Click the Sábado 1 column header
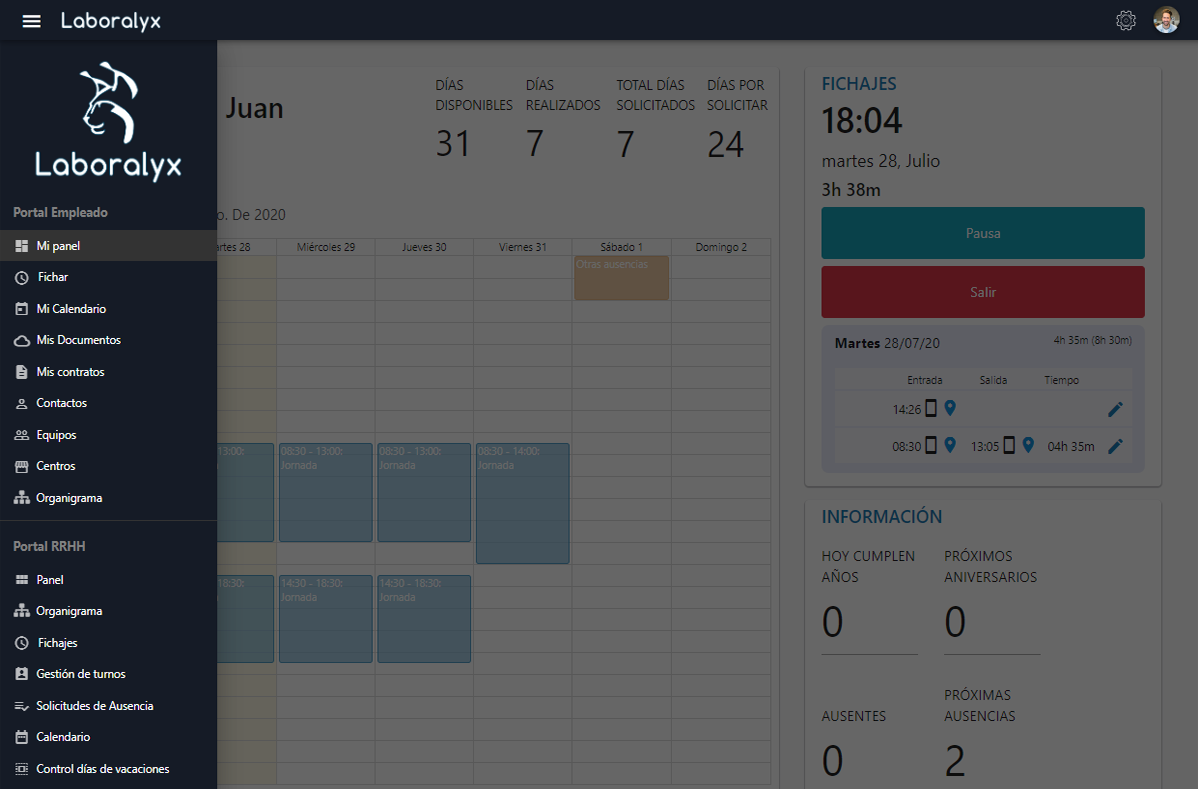This screenshot has height=789, width=1198. tap(621, 247)
